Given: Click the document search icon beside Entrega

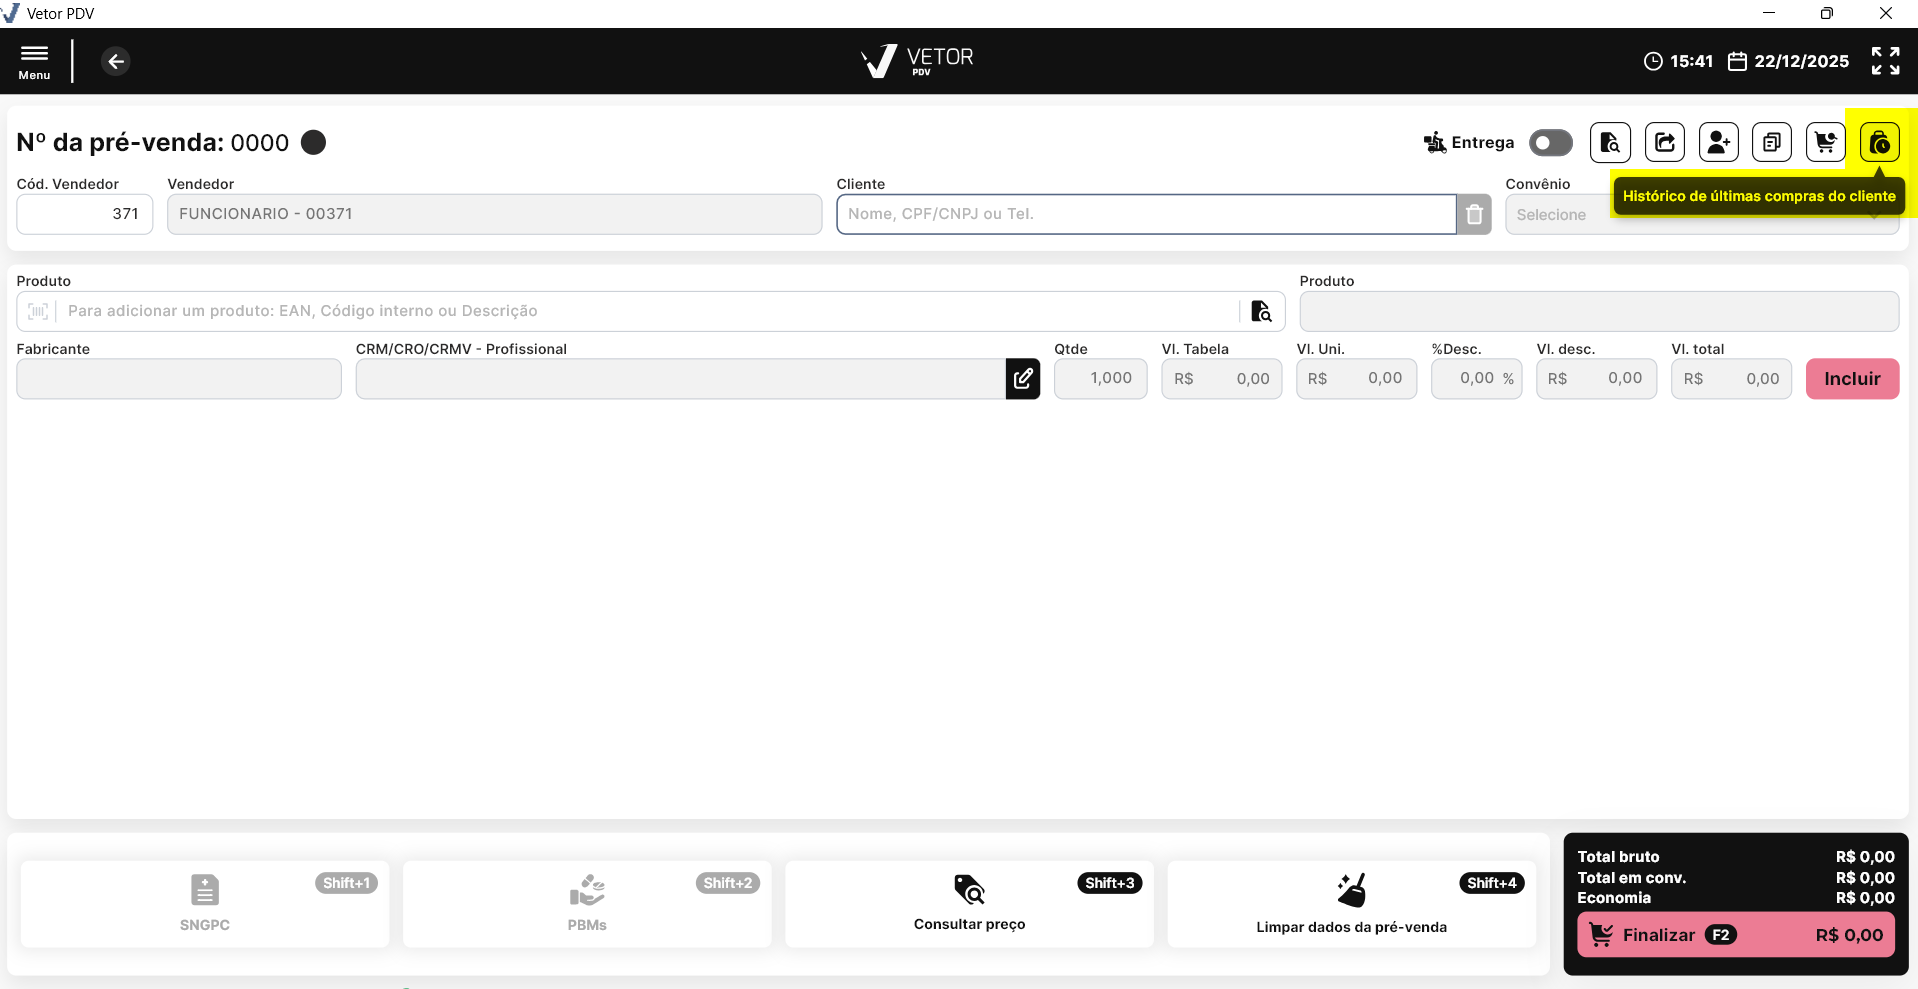Looking at the screenshot, I should [1610, 142].
